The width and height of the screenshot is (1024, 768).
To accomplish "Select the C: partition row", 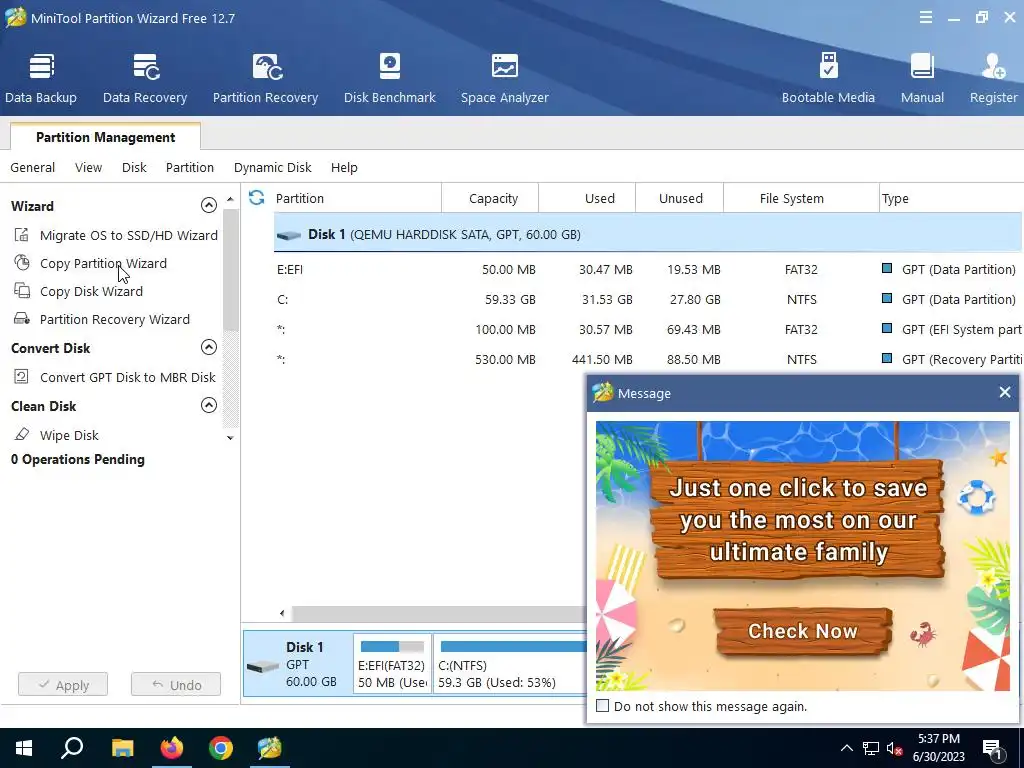I will [648, 299].
